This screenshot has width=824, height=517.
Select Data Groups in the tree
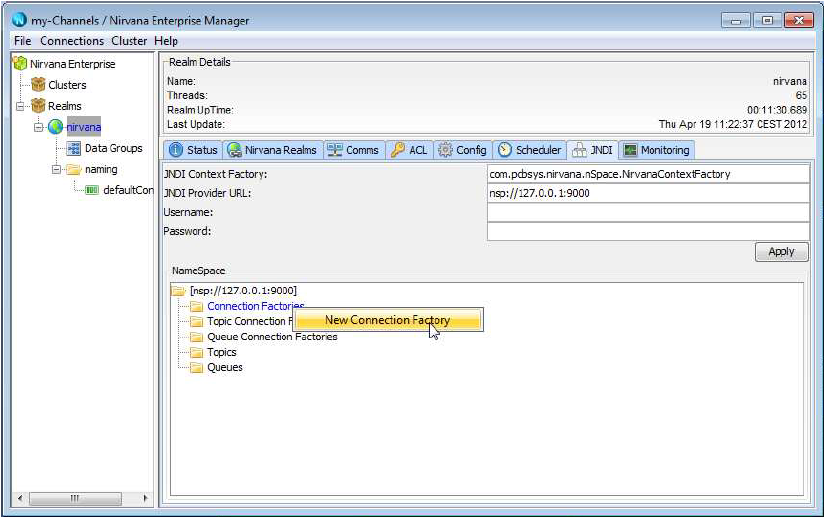click(114, 148)
